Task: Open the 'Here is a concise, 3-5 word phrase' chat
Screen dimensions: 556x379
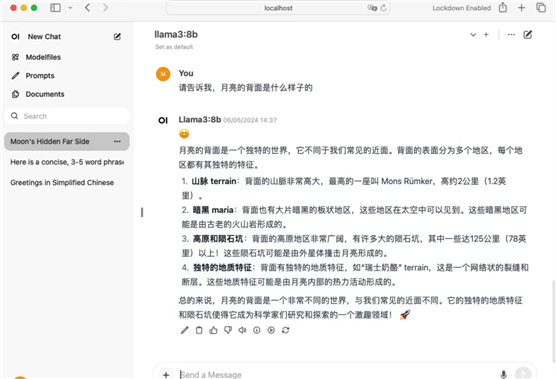Action: 67,162
